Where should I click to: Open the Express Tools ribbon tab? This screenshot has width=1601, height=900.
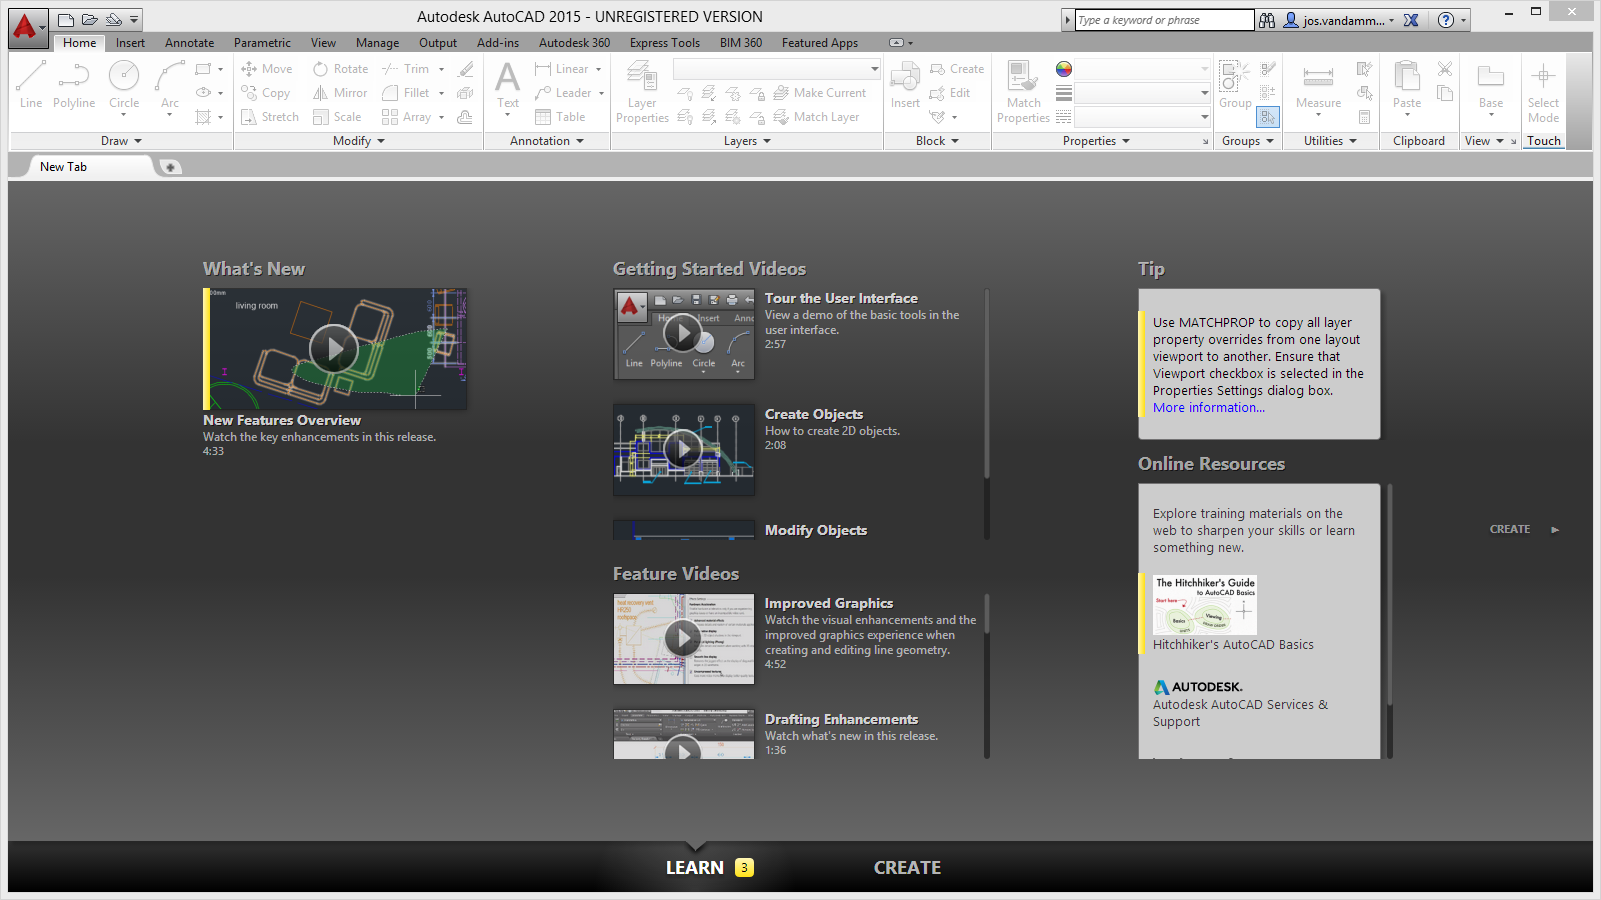pyautogui.click(x=664, y=43)
